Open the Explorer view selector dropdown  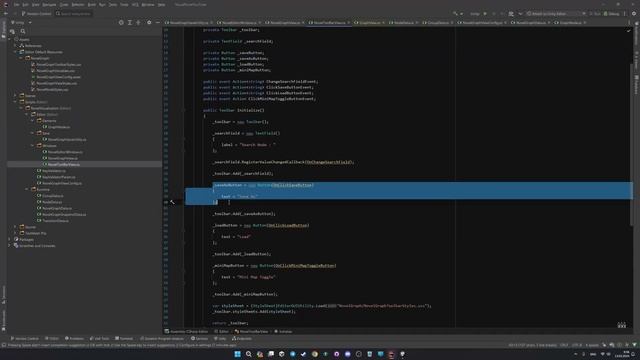click(21, 22)
